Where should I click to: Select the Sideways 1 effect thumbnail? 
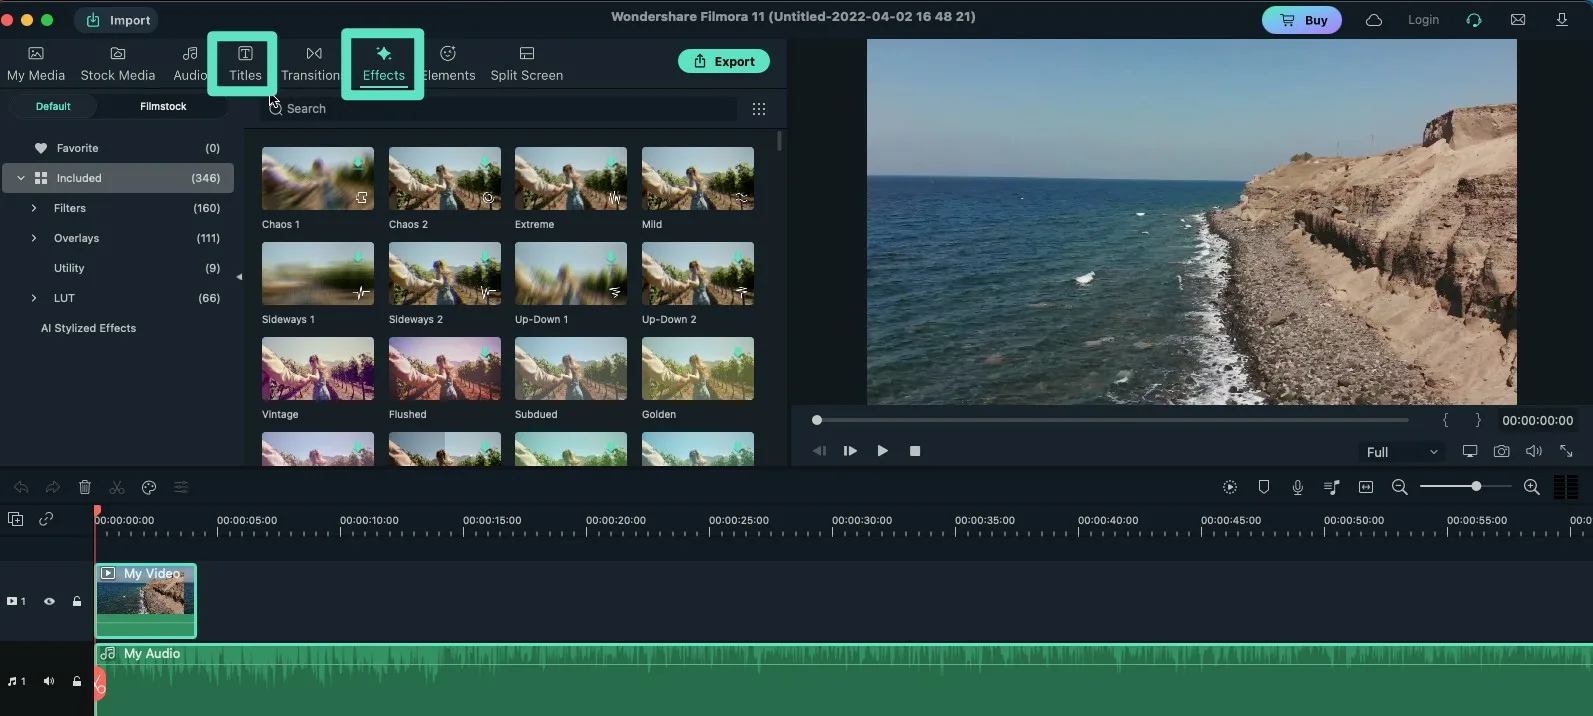pyautogui.click(x=318, y=273)
